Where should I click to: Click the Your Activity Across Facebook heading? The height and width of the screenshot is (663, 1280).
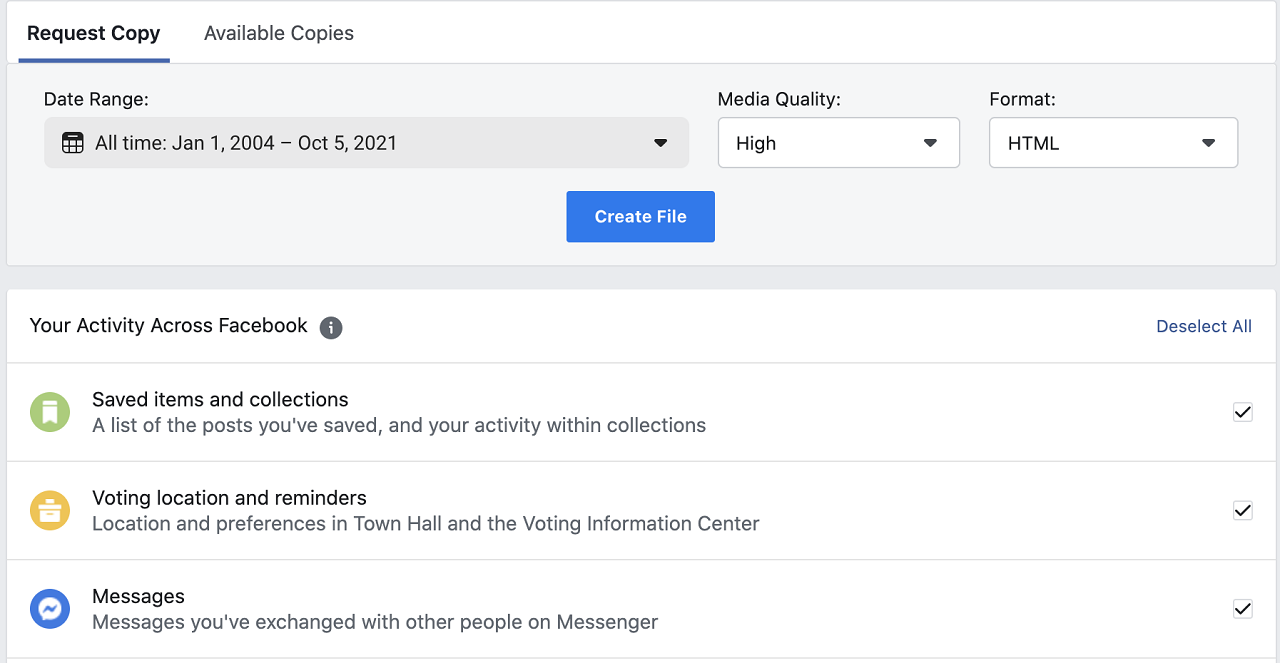169,325
